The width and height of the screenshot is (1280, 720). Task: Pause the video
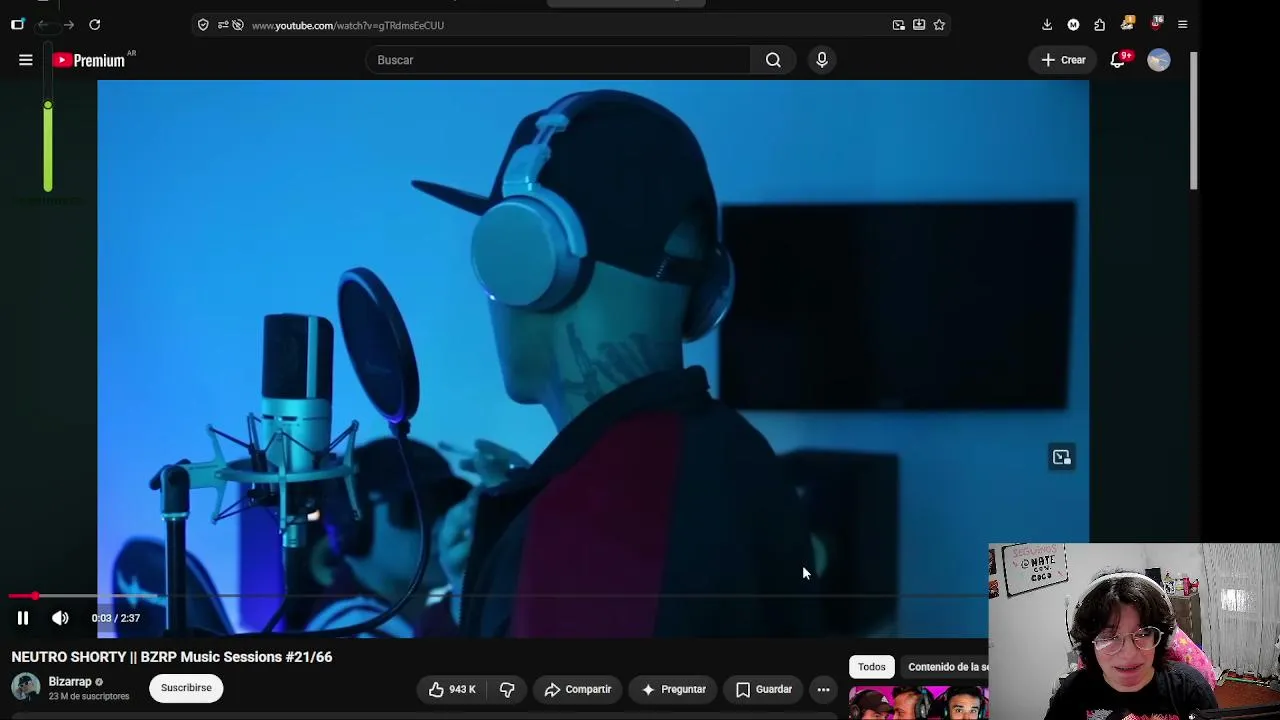coord(23,618)
